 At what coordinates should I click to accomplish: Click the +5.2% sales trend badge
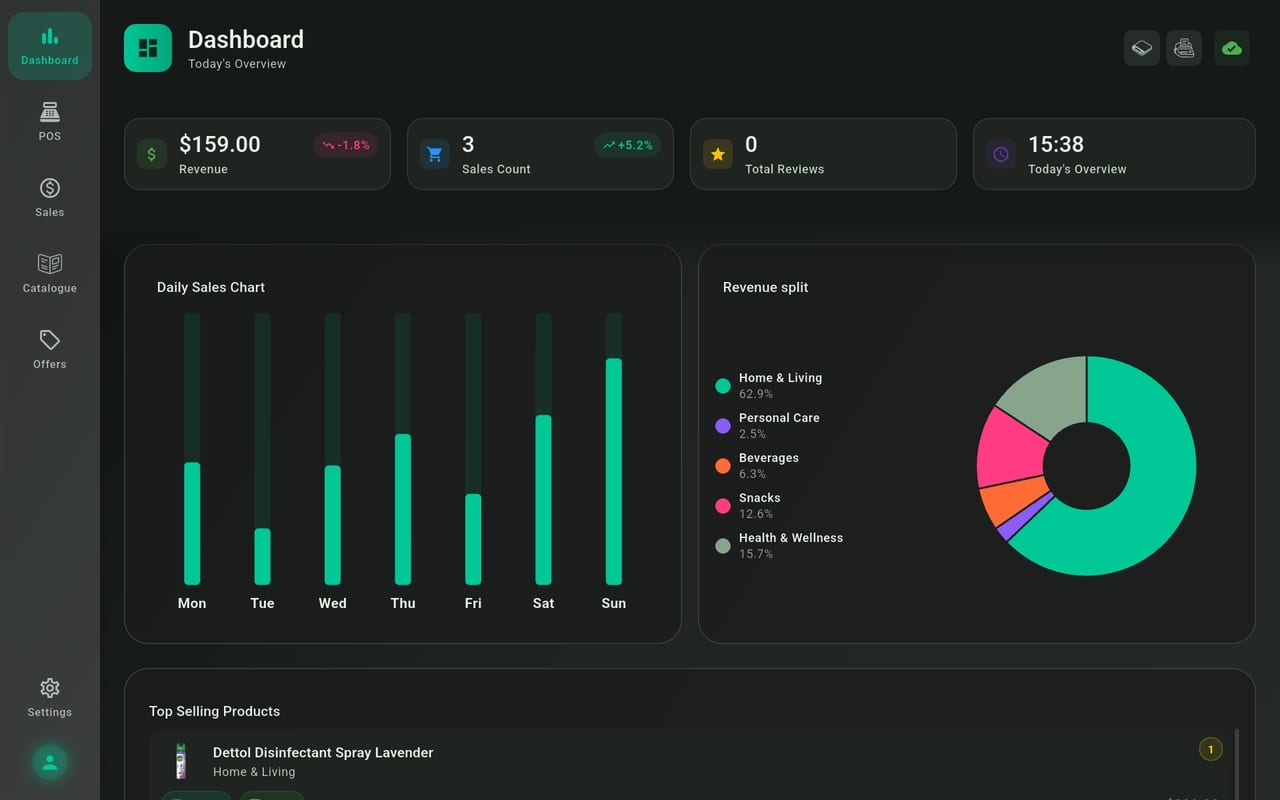point(628,145)
